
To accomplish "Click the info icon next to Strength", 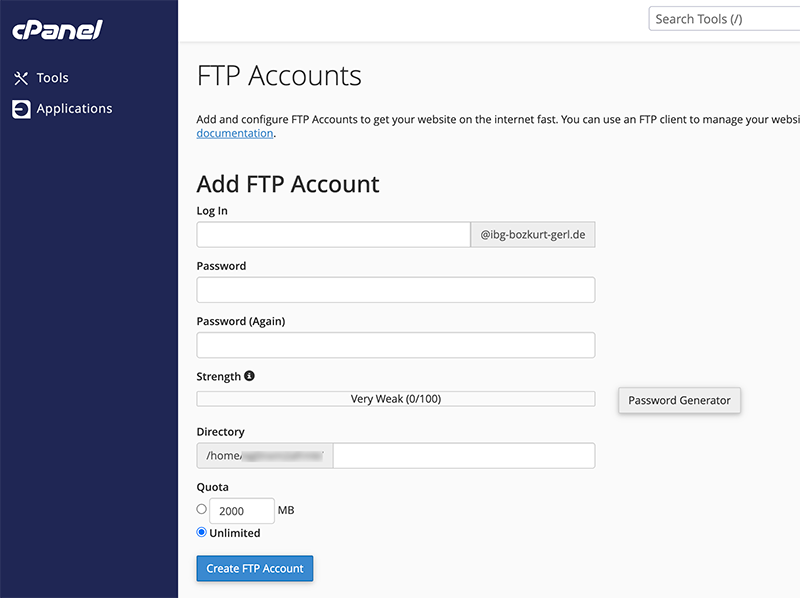I will pos(246,375).
